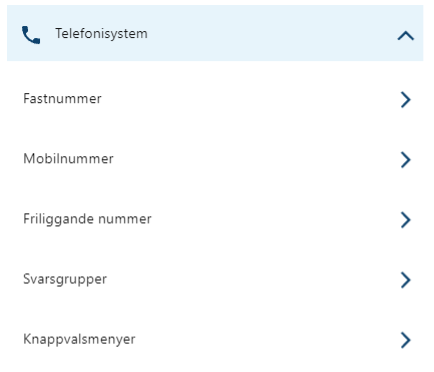Select the Fastnummer row's empty middle area
The height and width of the screenshot is (372, 434).
(x=250, y=99)
